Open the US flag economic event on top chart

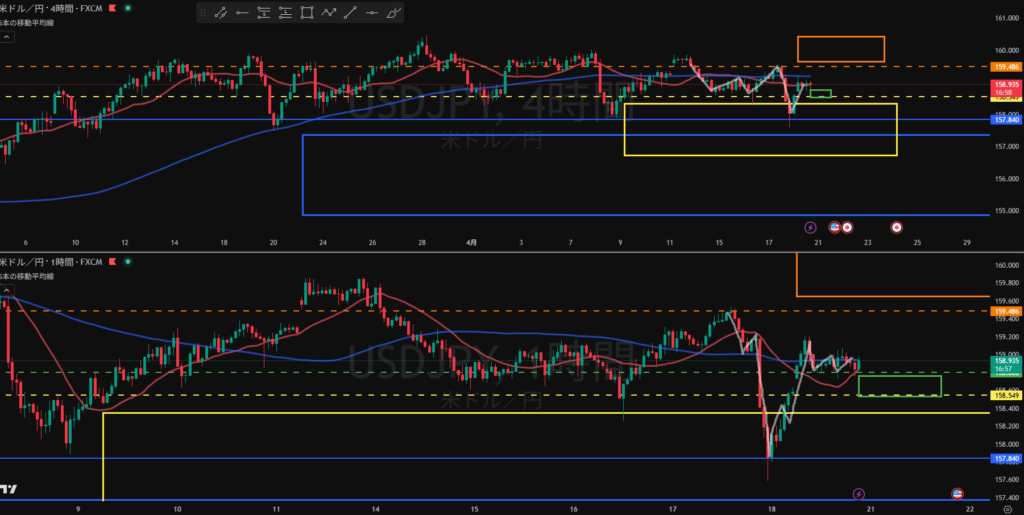point(834,227)
